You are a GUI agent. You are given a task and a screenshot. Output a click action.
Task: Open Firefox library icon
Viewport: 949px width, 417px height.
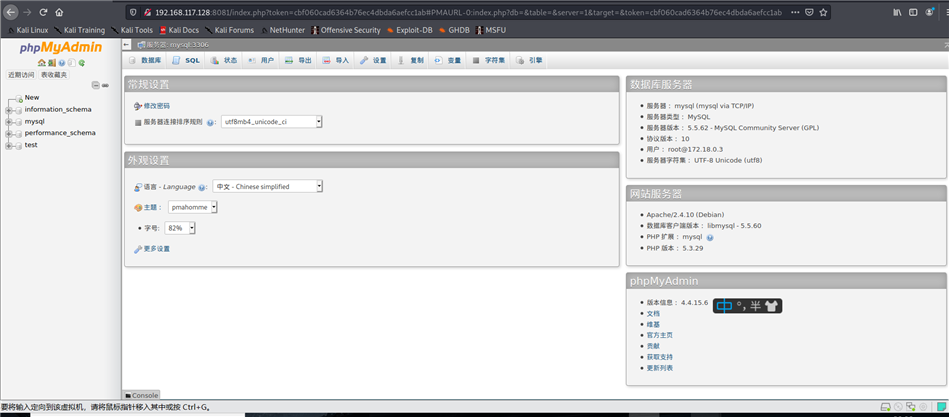pos(899,12)
